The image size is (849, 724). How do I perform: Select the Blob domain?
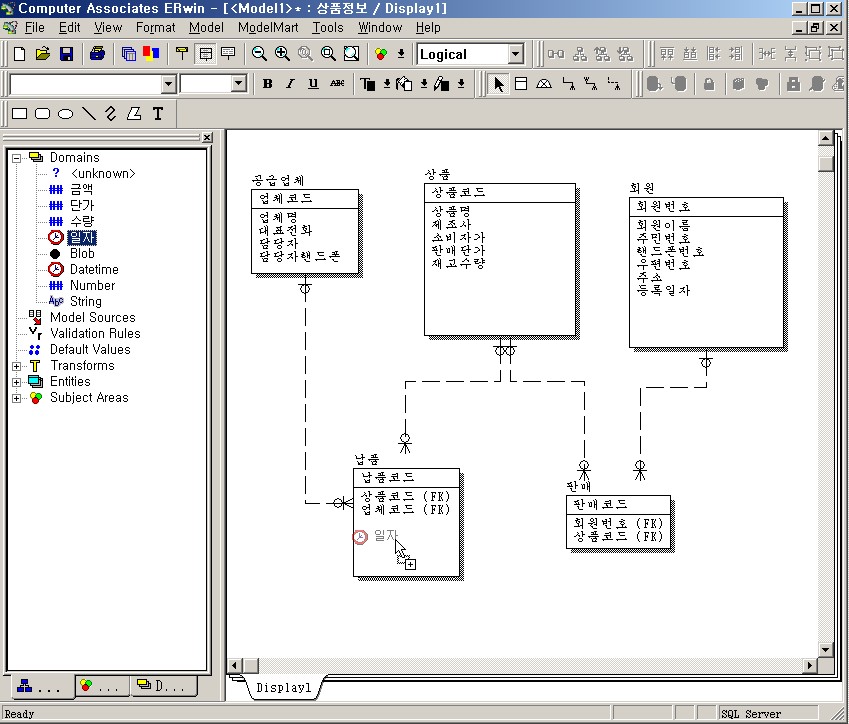82,253
